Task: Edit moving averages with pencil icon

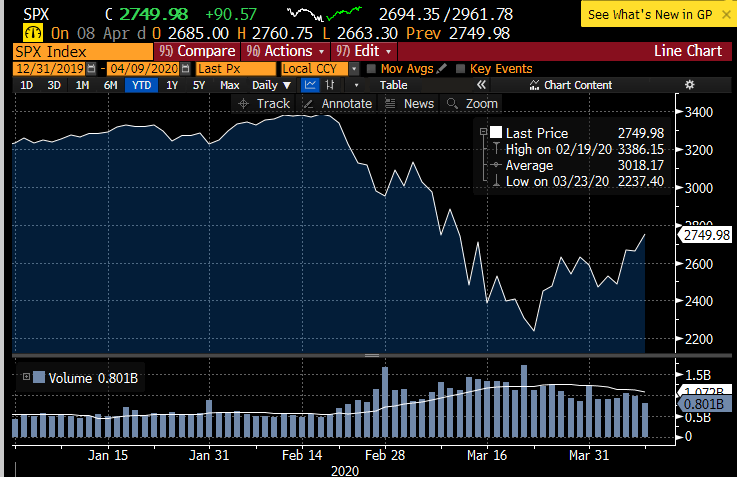Action: pos(441,69)
